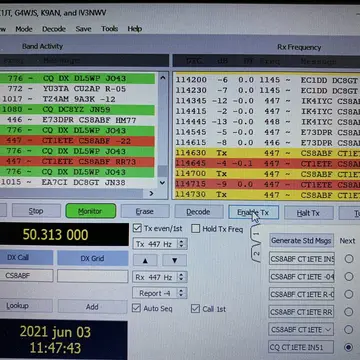Select Rx Frequency row at 114200
This screenshot has width=360, height=360.
click(267, 80)
